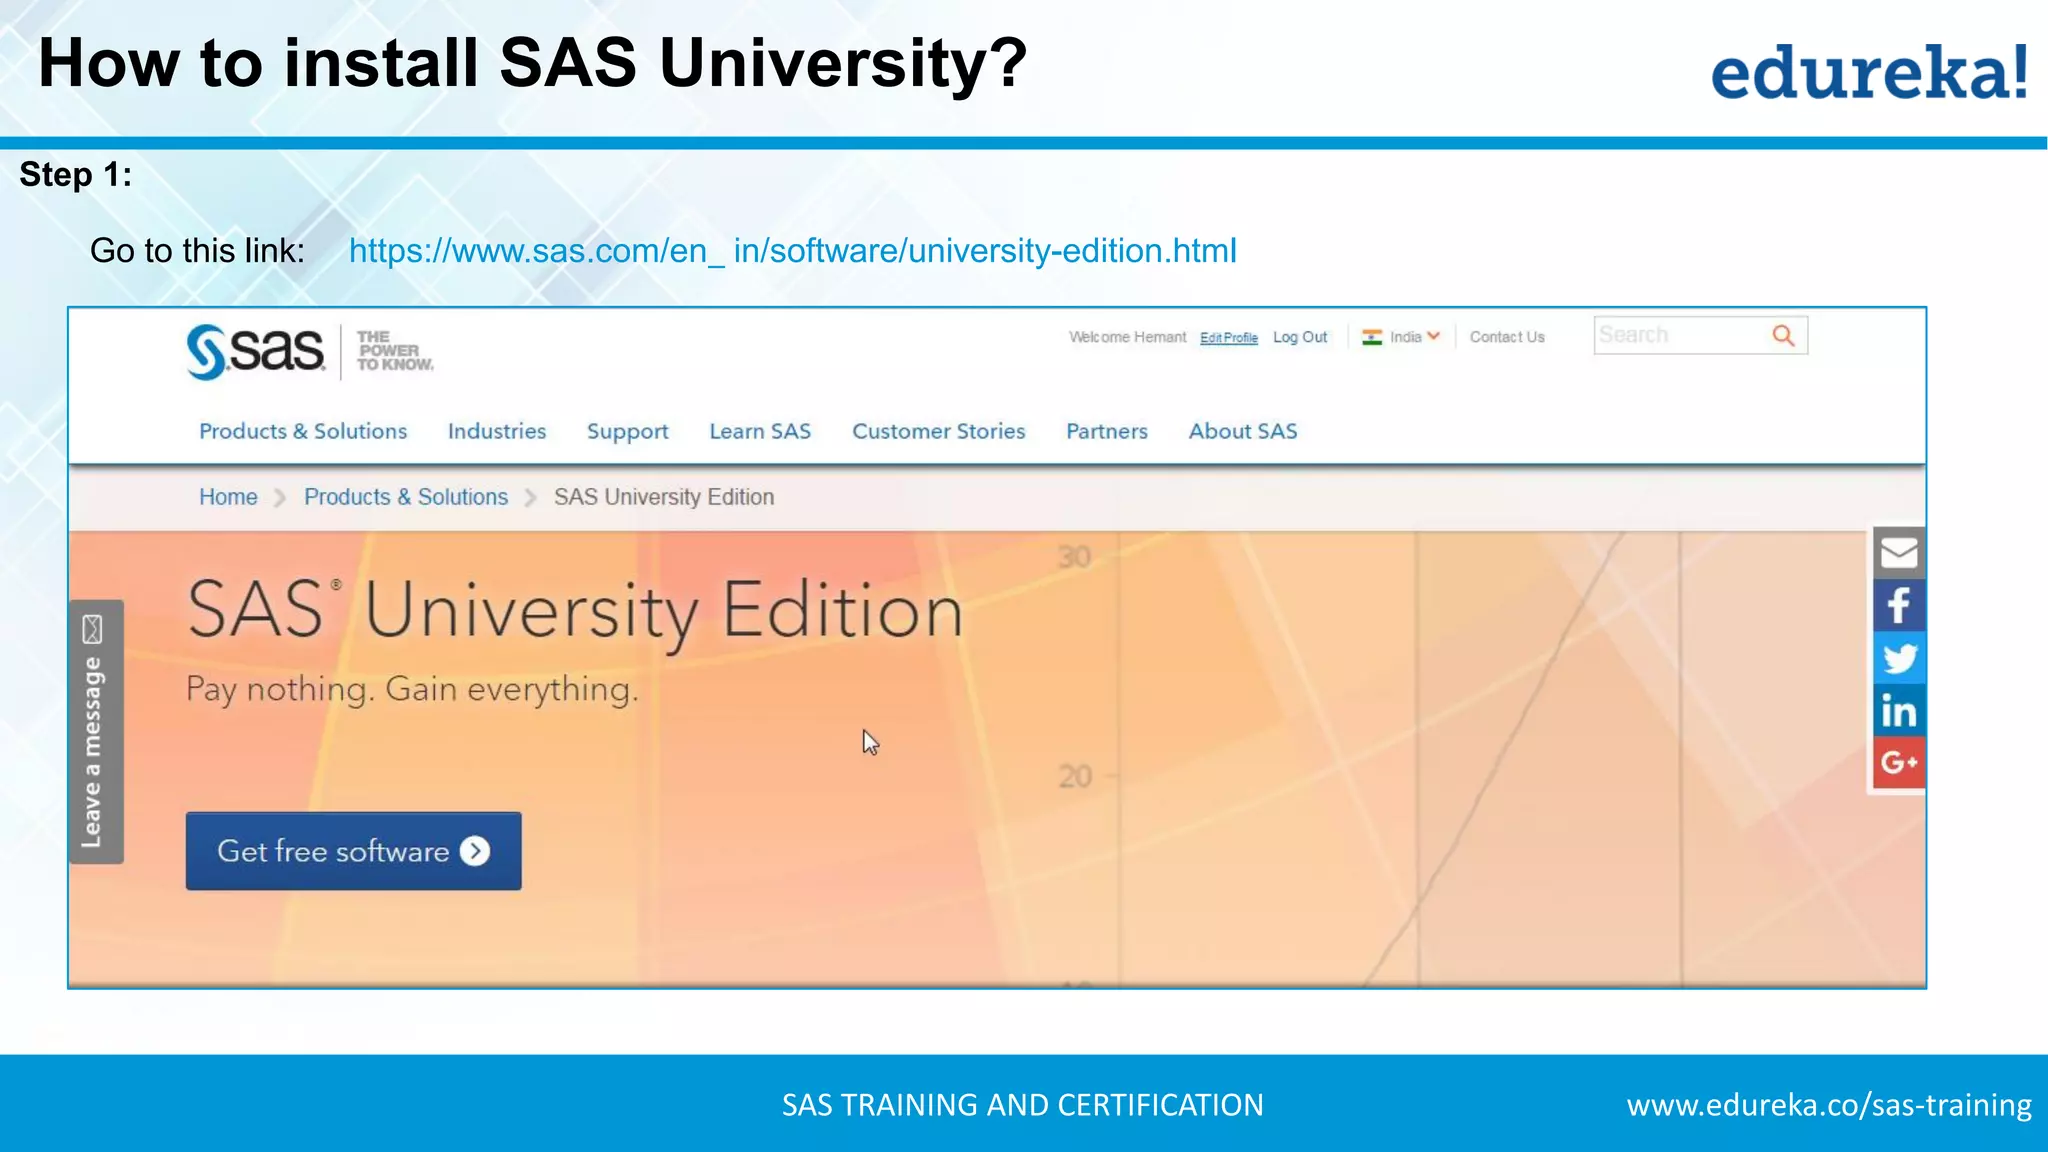Open the Learn SAS menu
This screenshot has height=1152, width=2048.
point(760,431)
